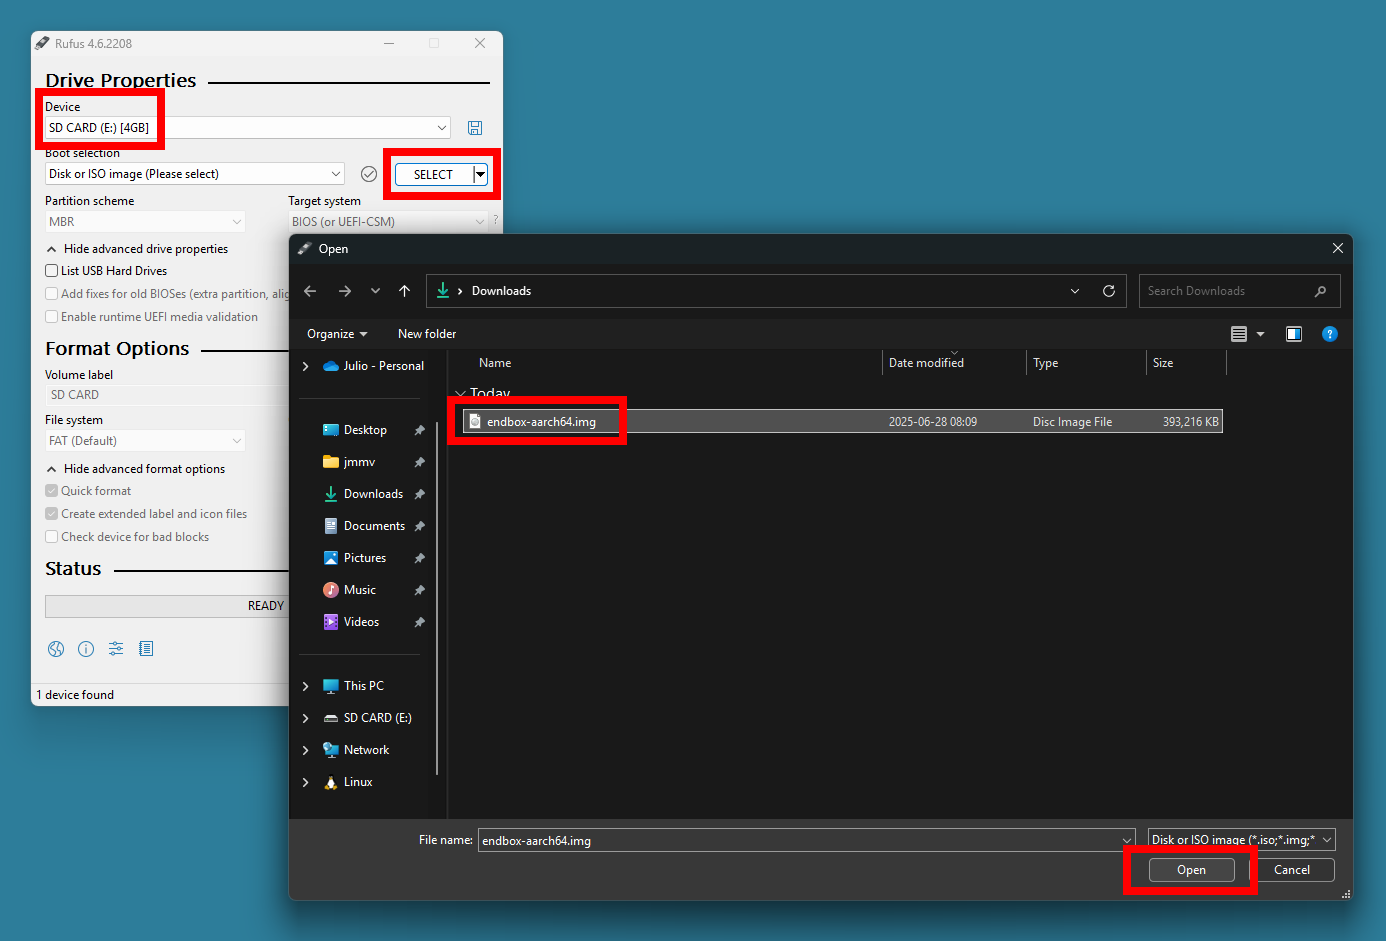
Task: Click the save drive image icon in Rufus
Action: [x=475, y=128]
